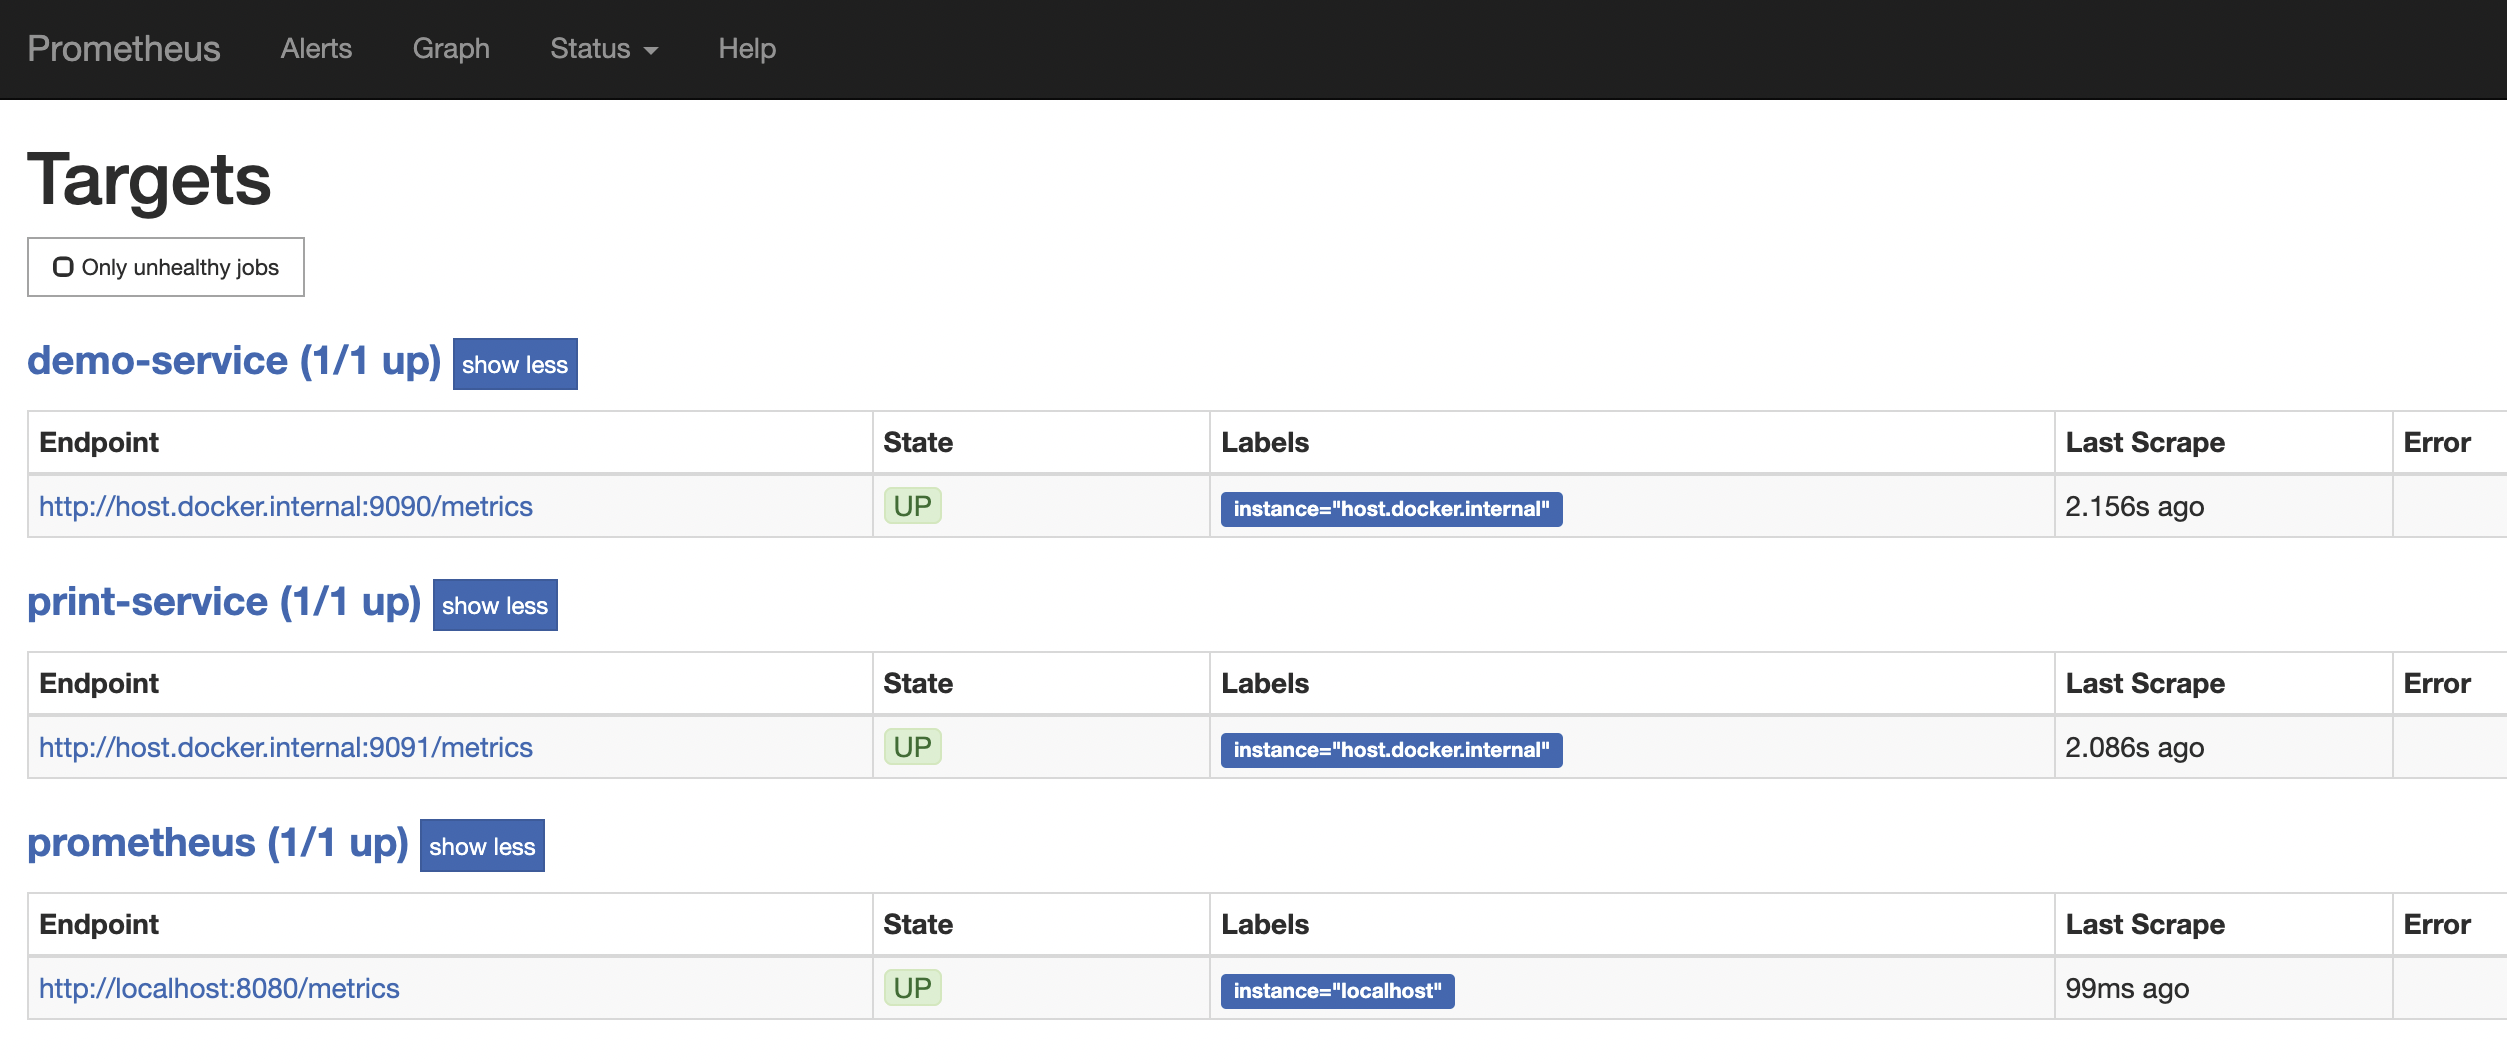
Task: Click Last Scrape header in print-service table
Action: [x=2145, y=683]
